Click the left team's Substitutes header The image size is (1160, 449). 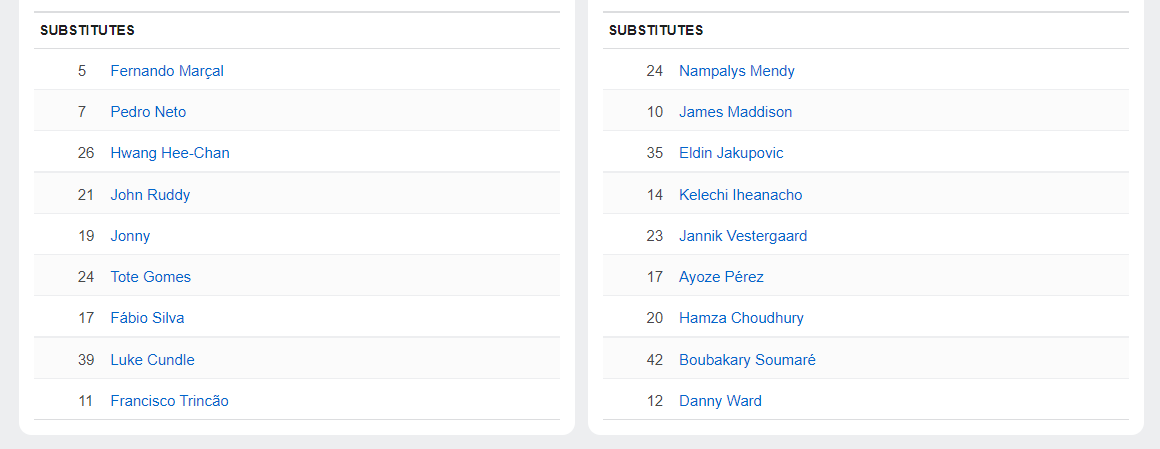[x=87, y=31]
